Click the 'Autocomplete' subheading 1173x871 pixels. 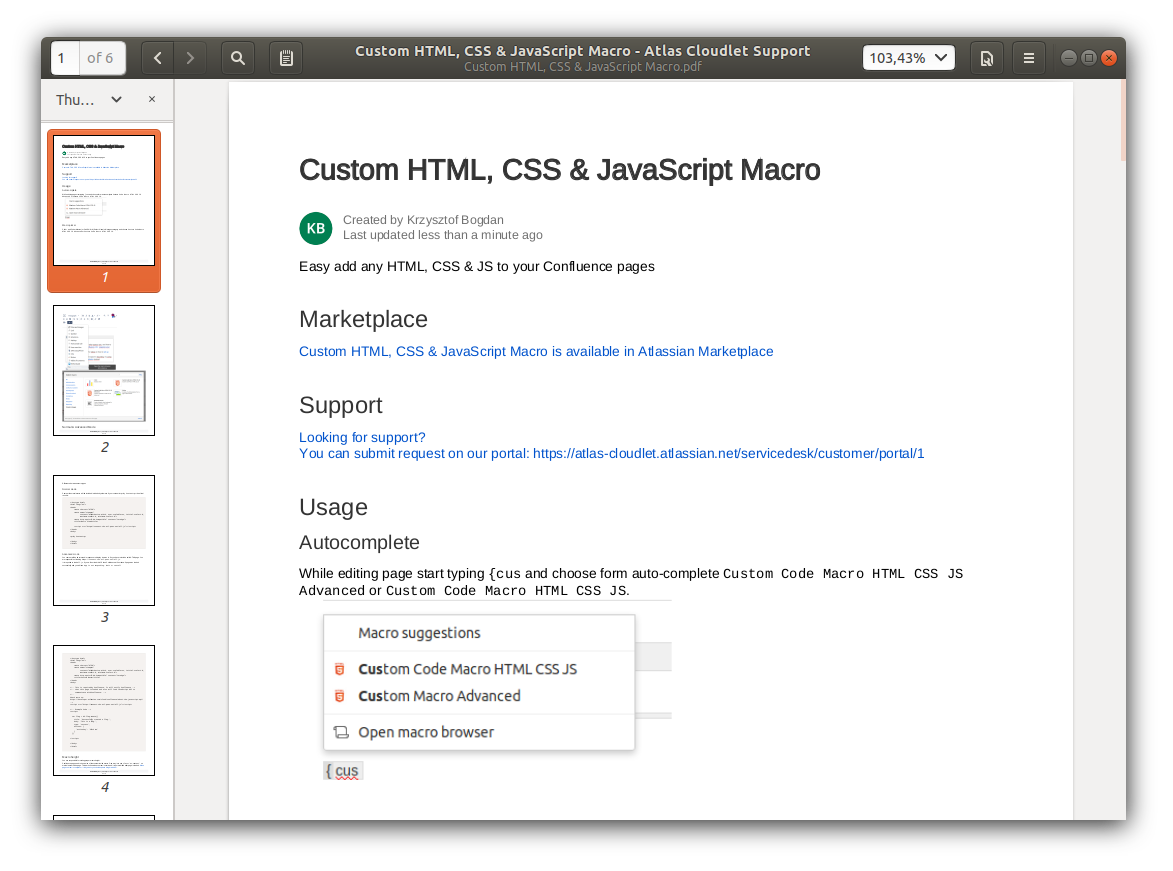tap(359, 543)
